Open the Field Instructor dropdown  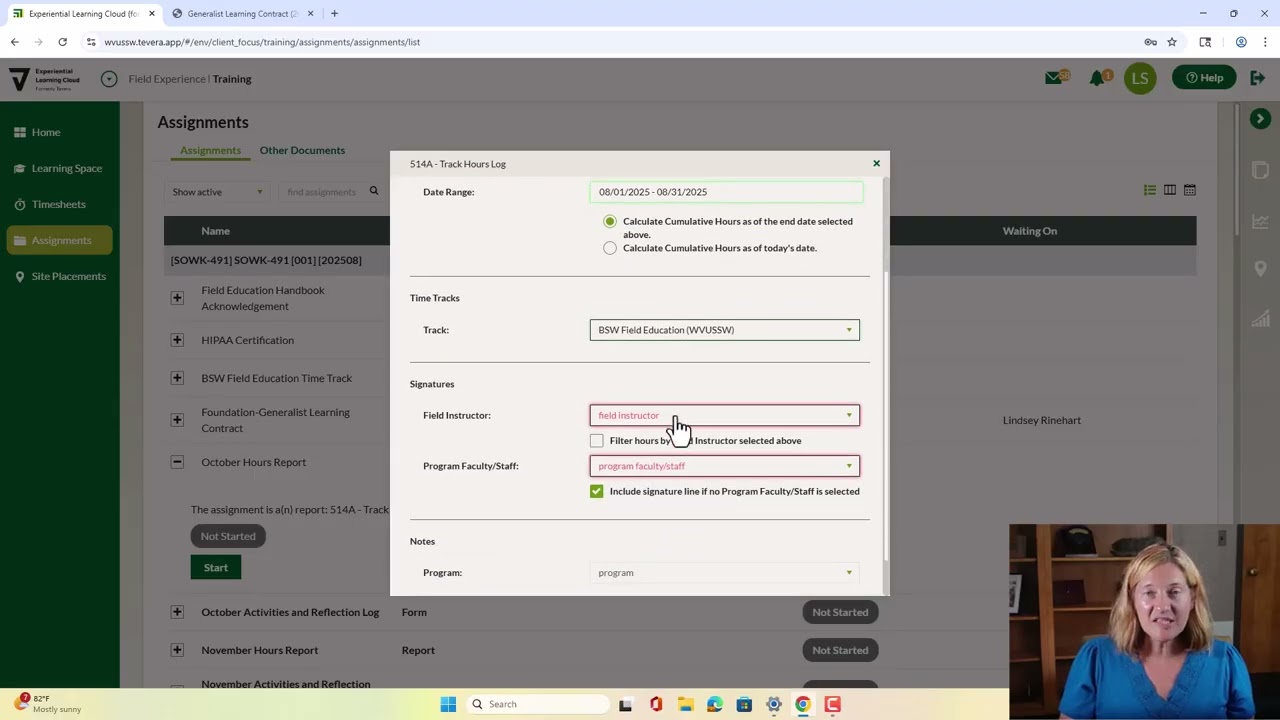(x=724, y=415)
